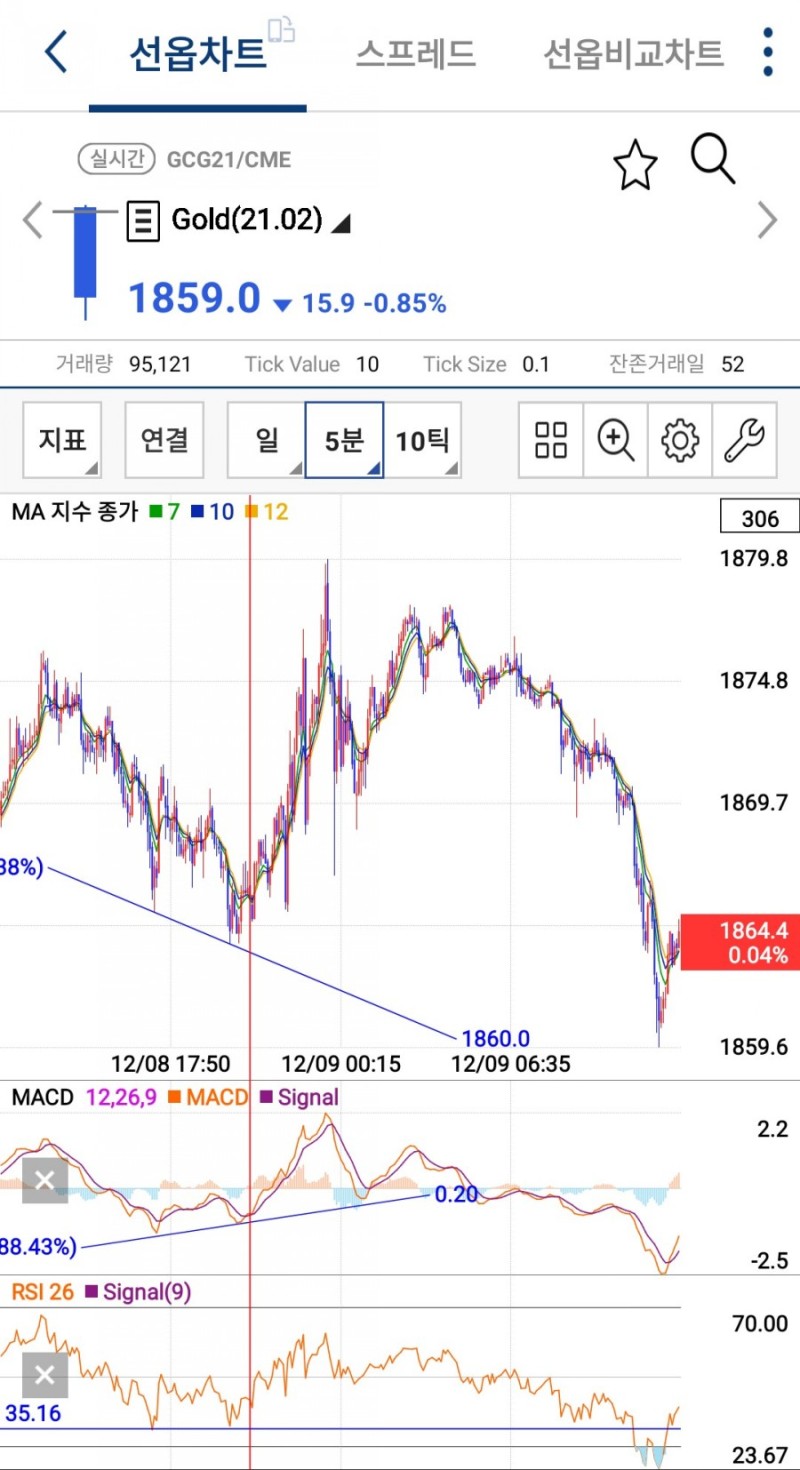The image size is (800, 1470).
Task: Tap the 88.43% MACD trendline label
Action: [x=38, y=1247]
